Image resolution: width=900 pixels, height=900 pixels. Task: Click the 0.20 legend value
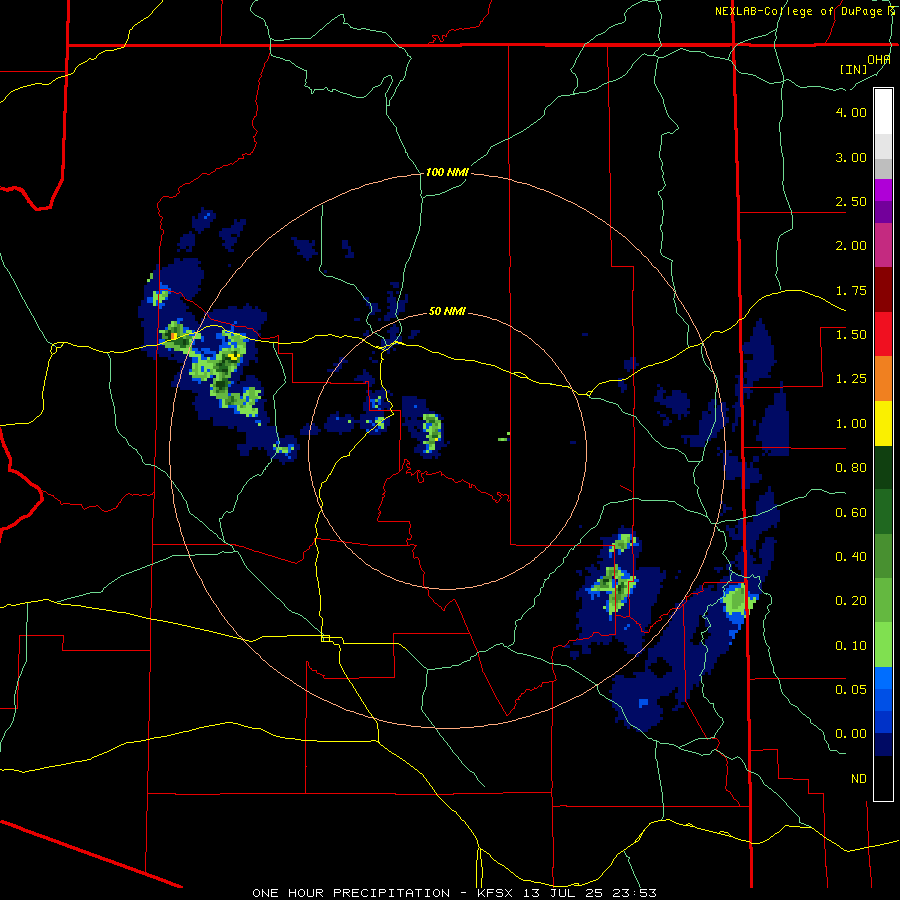click(x=851, y=601)
